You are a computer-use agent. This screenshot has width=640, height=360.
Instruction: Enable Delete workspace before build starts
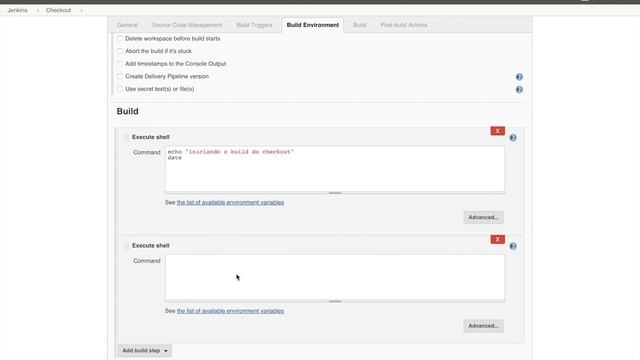click(x=120, y=38)
